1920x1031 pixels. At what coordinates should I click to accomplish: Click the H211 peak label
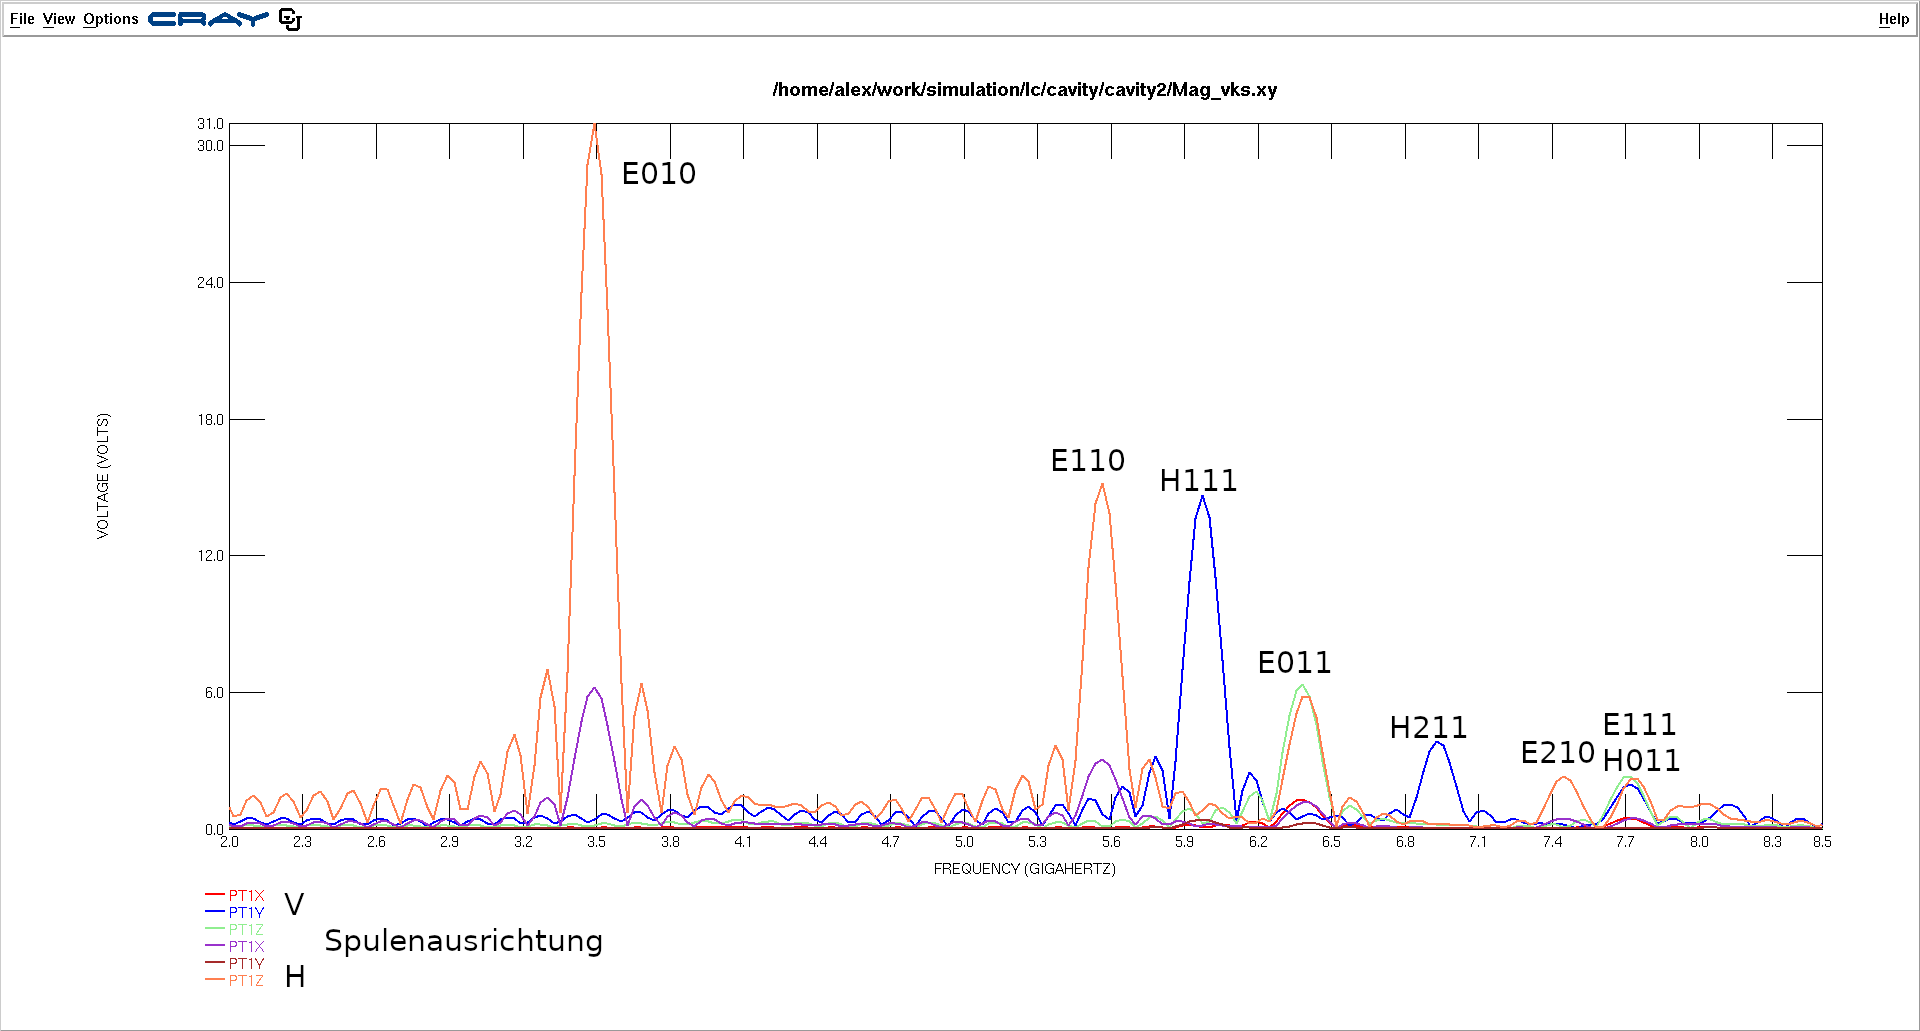(1428, 728)
